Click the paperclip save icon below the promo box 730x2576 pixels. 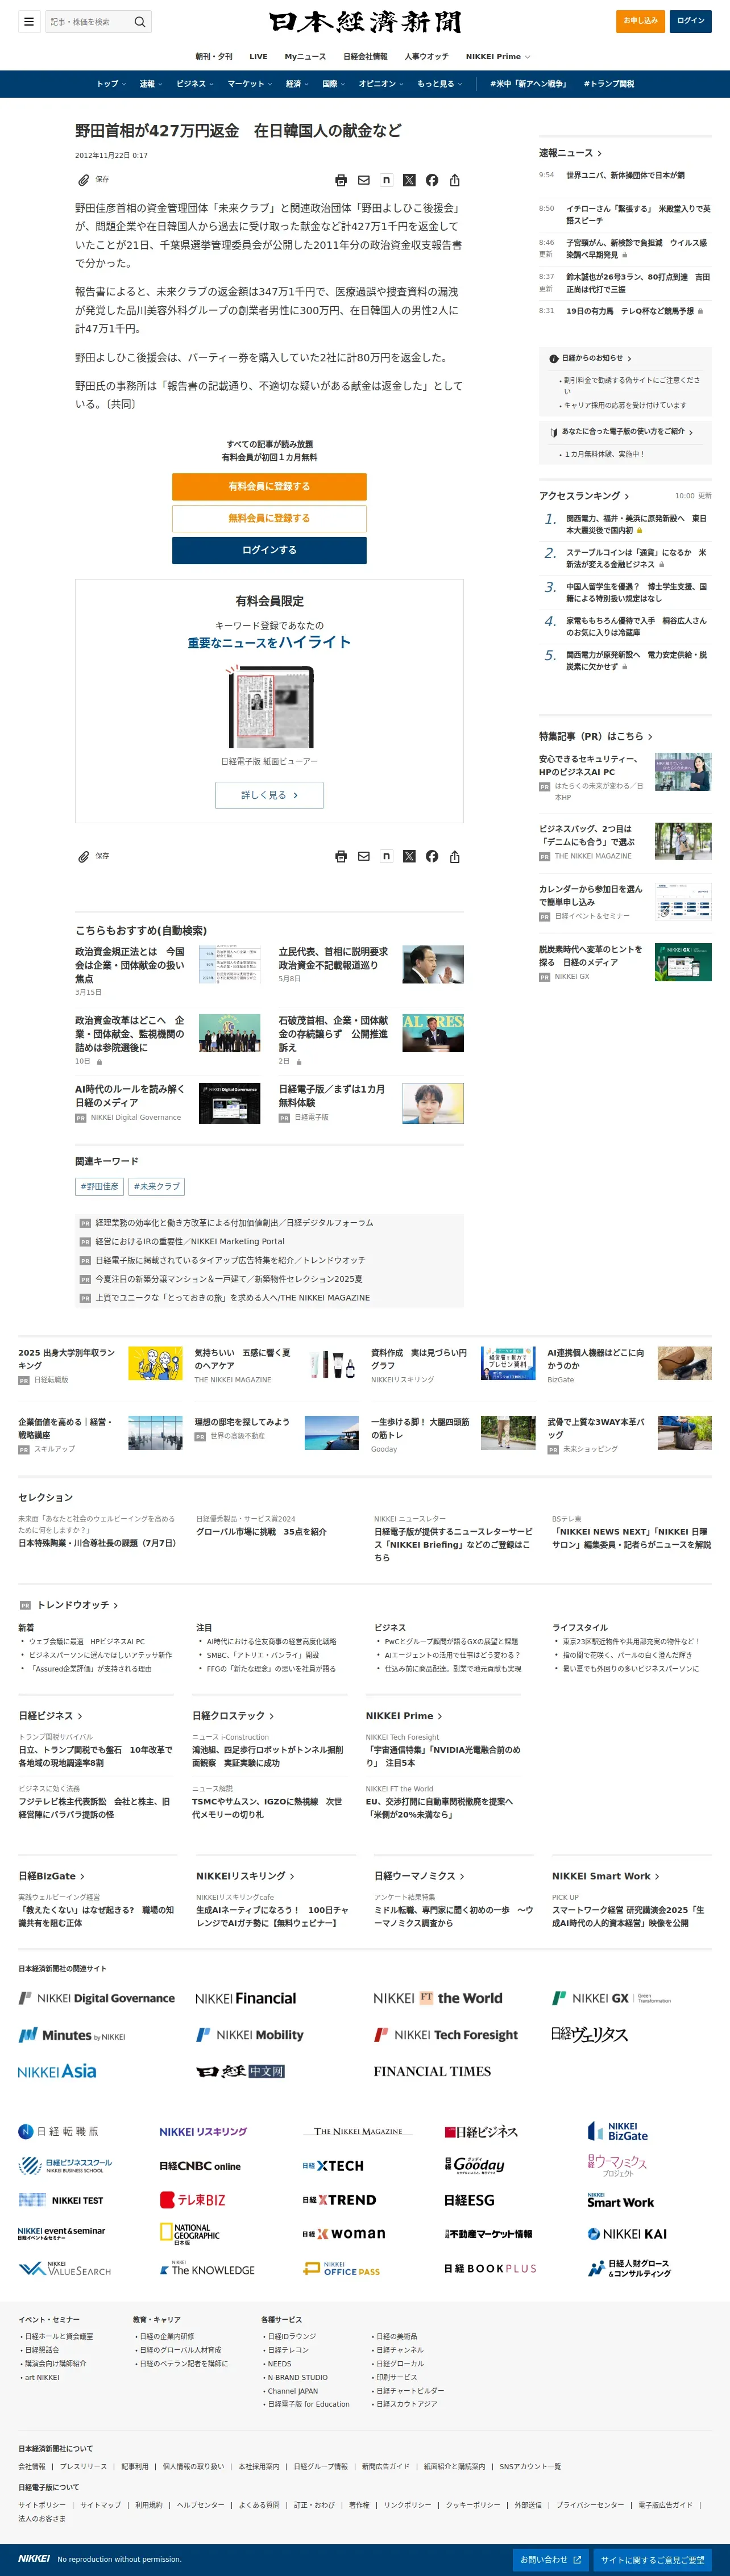point(84,856)
